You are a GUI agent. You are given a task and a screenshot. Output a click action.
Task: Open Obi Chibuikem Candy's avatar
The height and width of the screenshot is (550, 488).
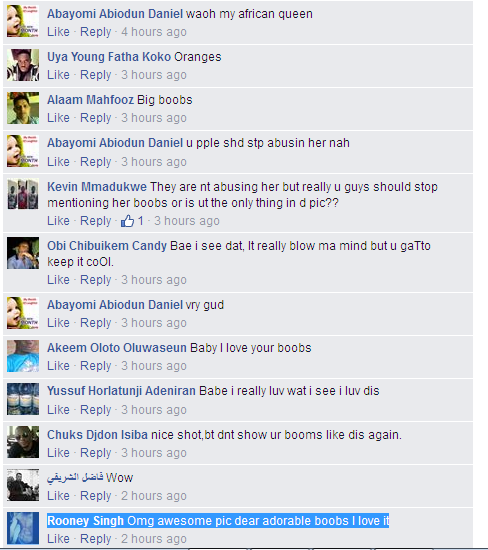23,253
